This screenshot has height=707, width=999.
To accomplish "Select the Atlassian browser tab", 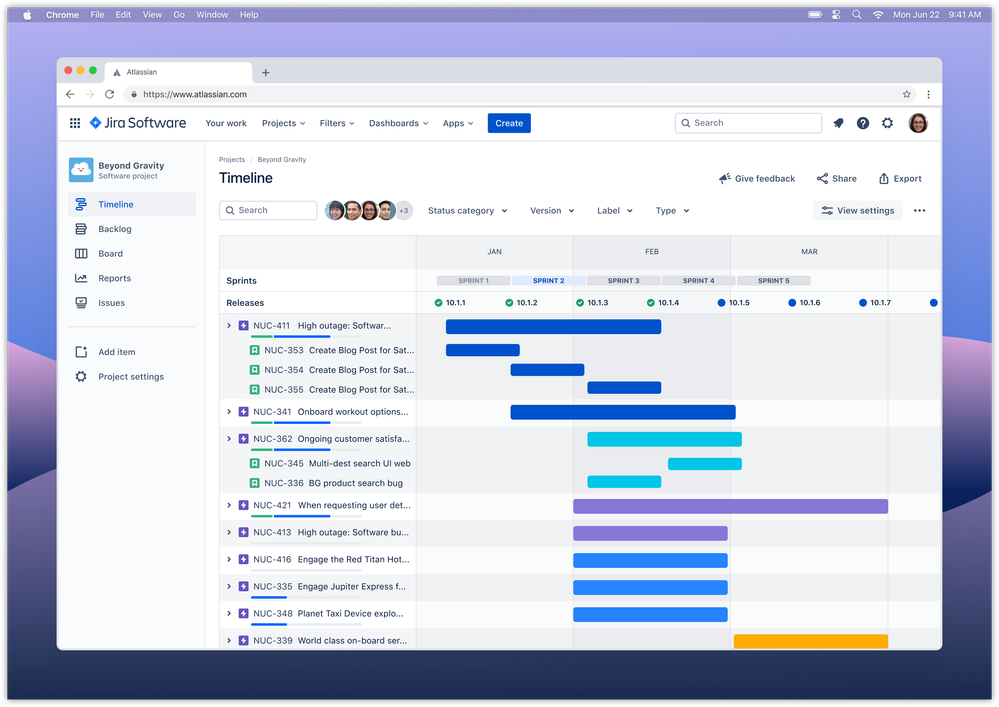I will (x=178, y=73).
